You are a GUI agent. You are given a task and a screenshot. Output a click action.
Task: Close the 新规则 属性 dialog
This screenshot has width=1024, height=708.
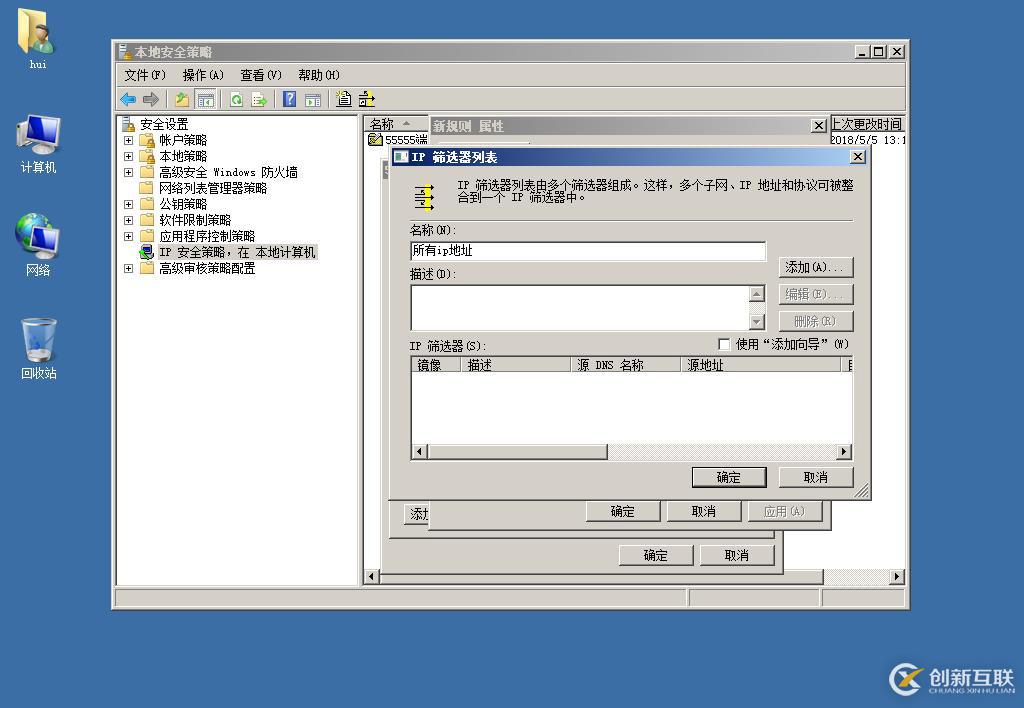[x=818, y=125]
